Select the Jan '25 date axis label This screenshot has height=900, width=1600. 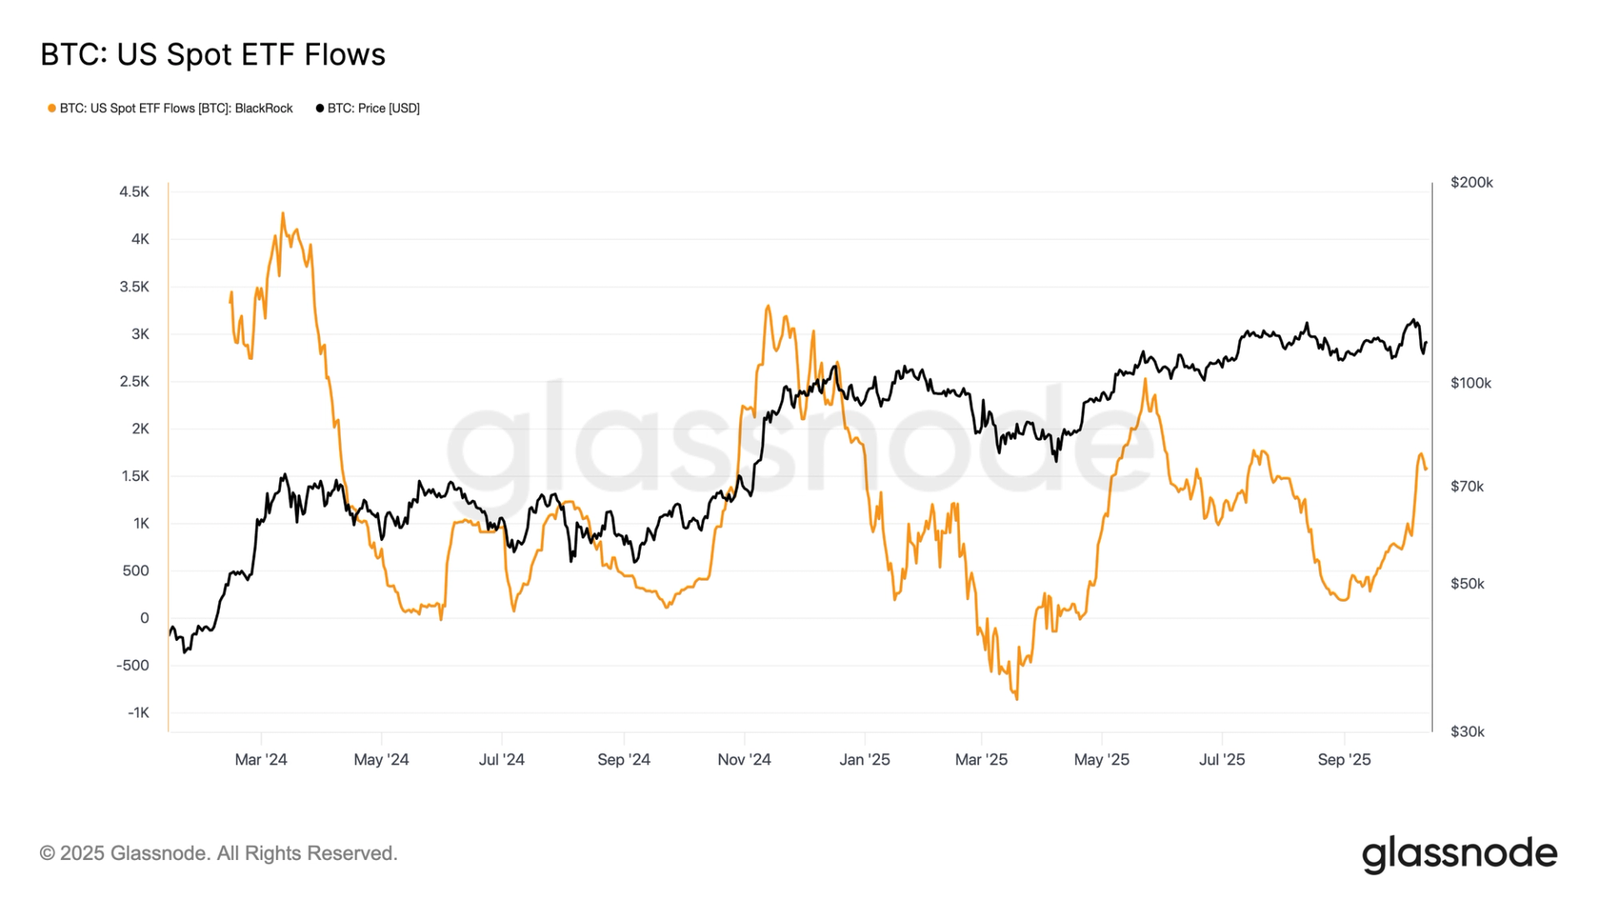pyautogui.click(x=865, y=760)
